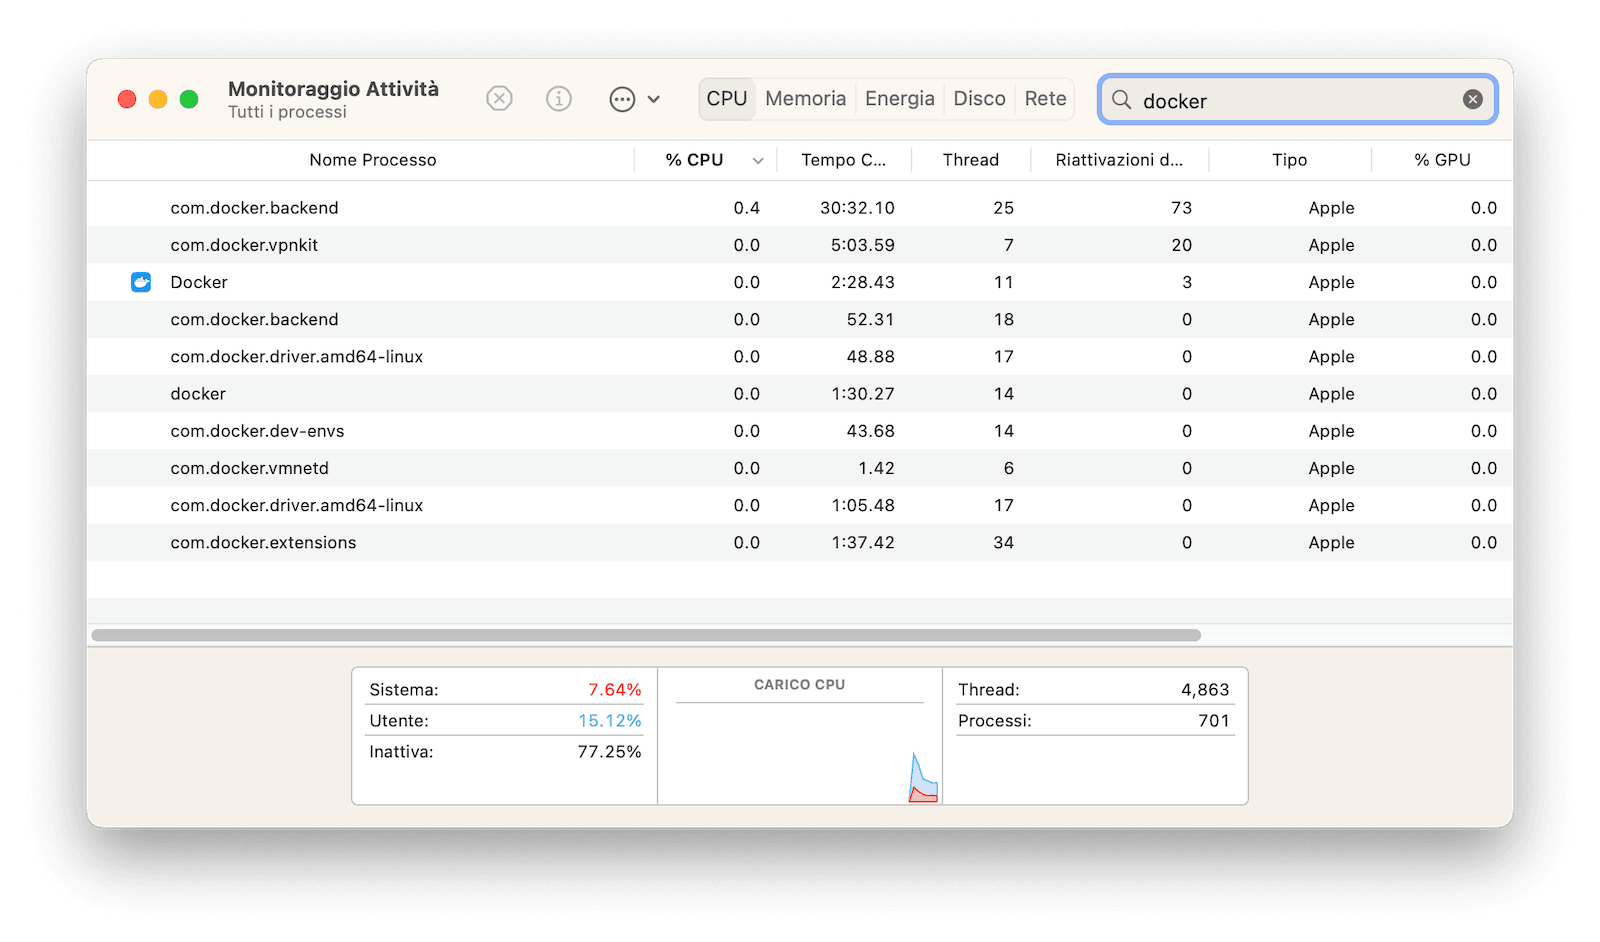Viewport: 1600px width, 942px height.
Task: Toggle sort direction arrow on % CPU
Action: coord(758,161)
